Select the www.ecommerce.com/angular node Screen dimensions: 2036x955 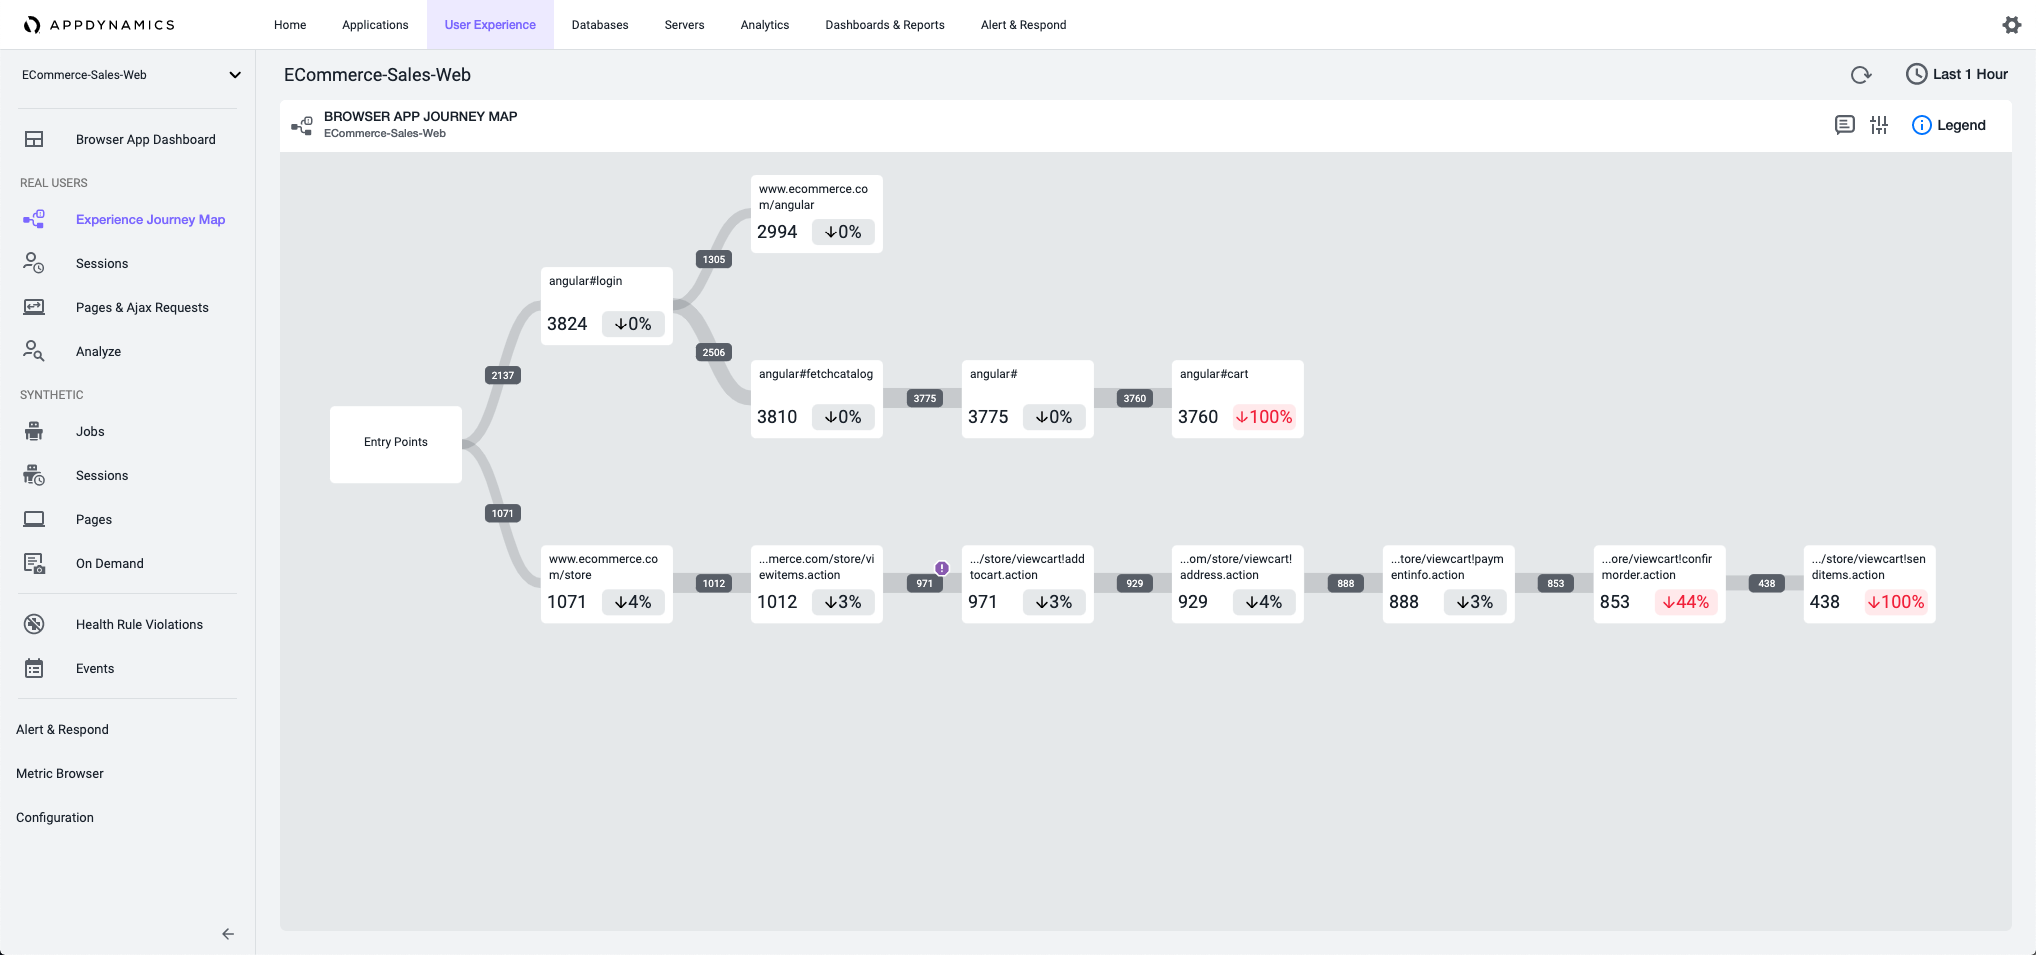point(816,214)
